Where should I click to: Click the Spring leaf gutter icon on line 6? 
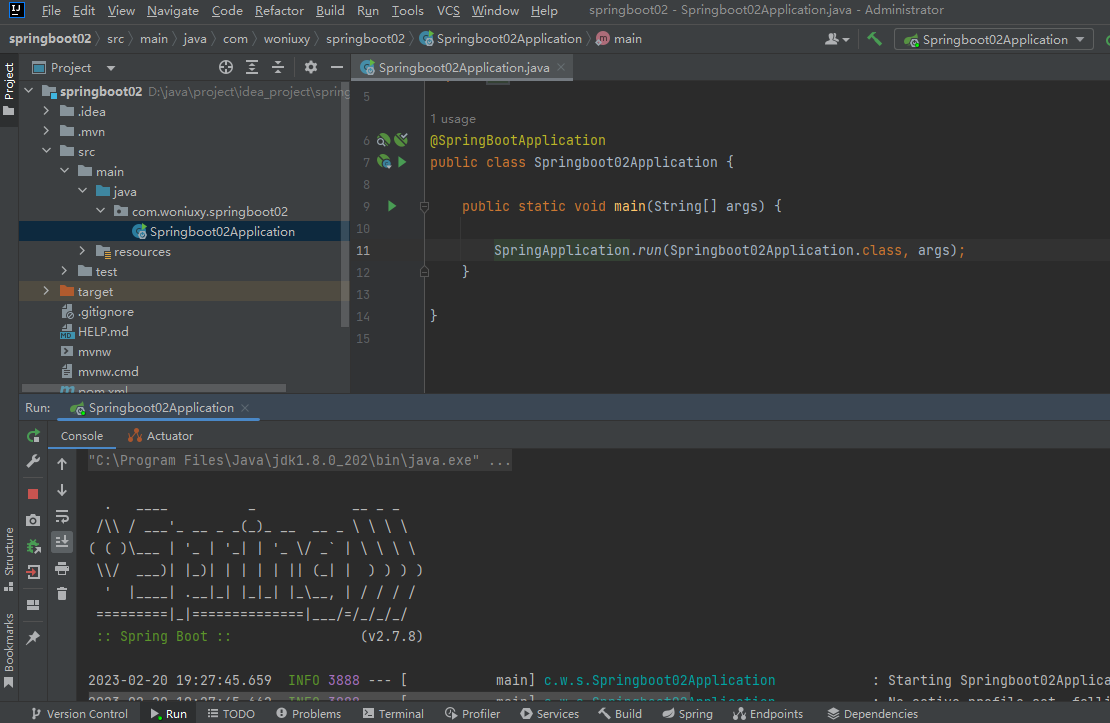coord(401,140)
